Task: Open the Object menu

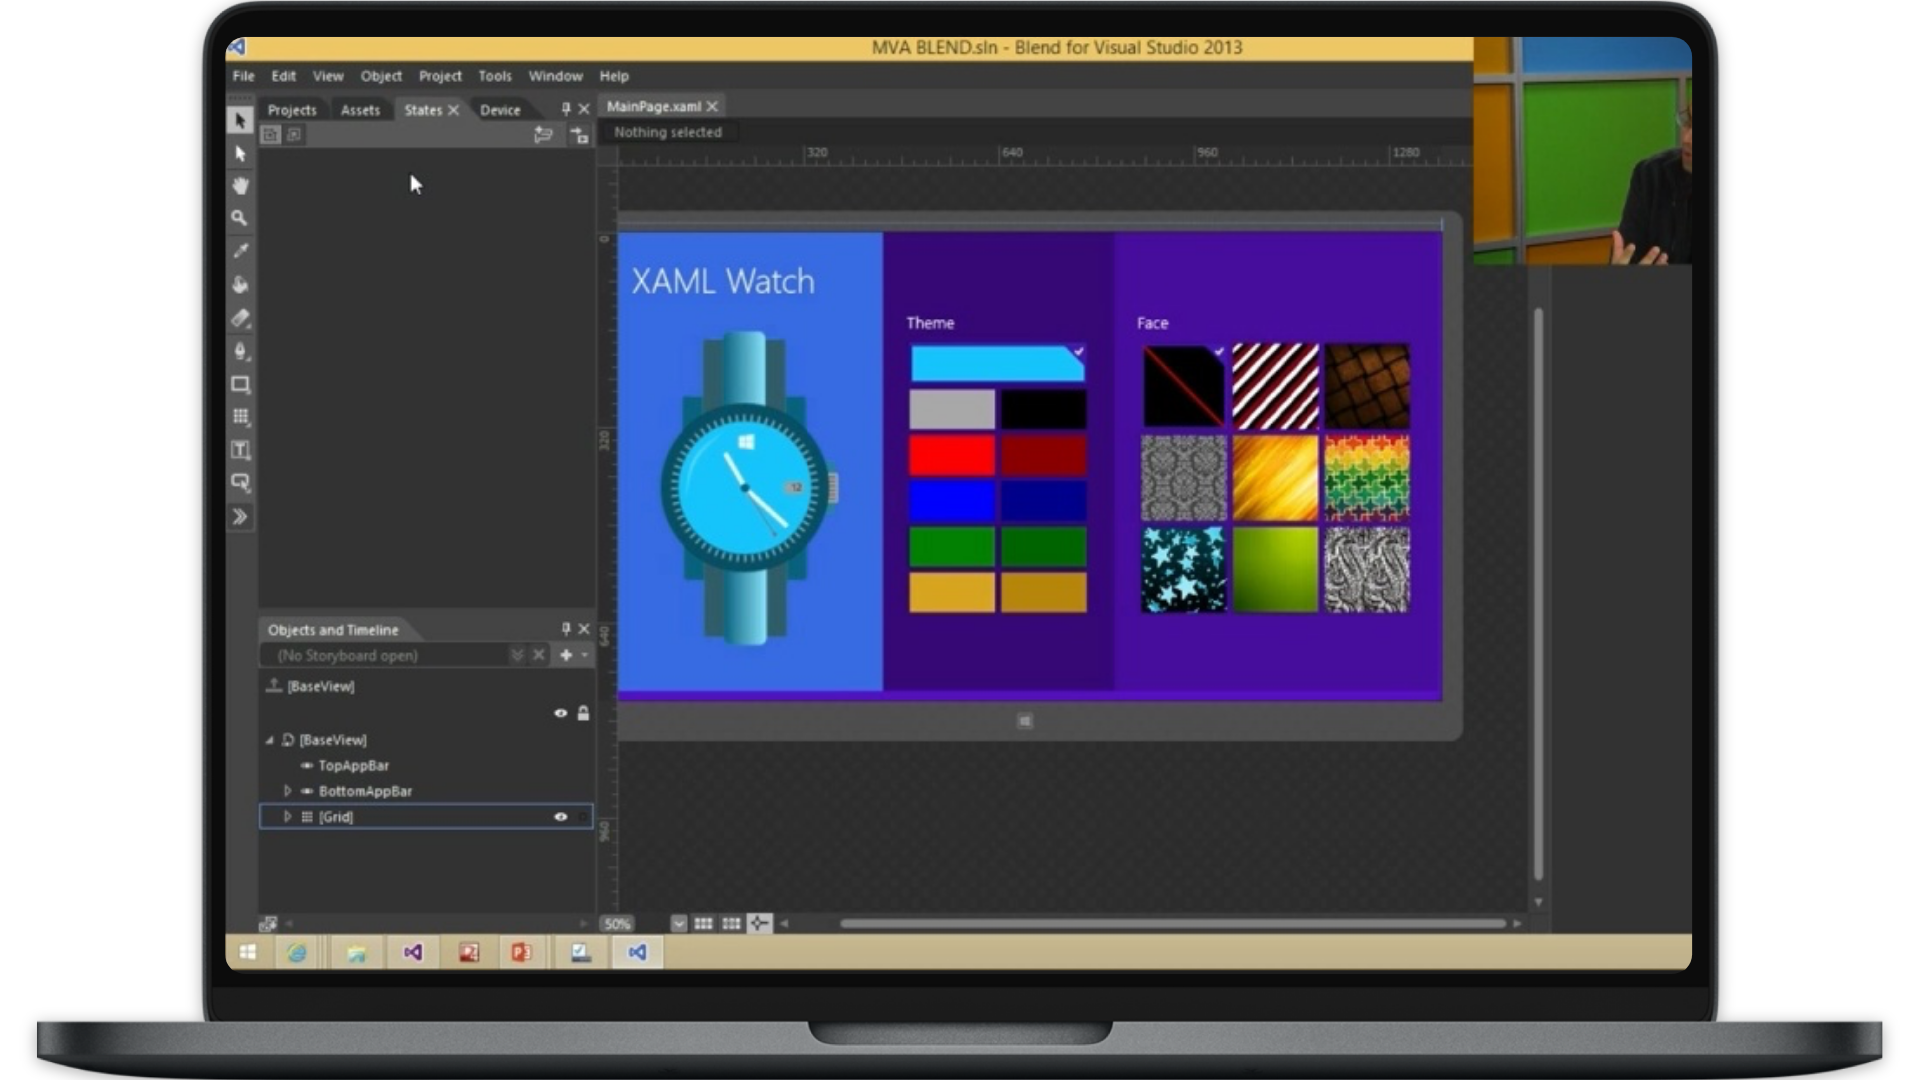Action: tap(381, 76)
